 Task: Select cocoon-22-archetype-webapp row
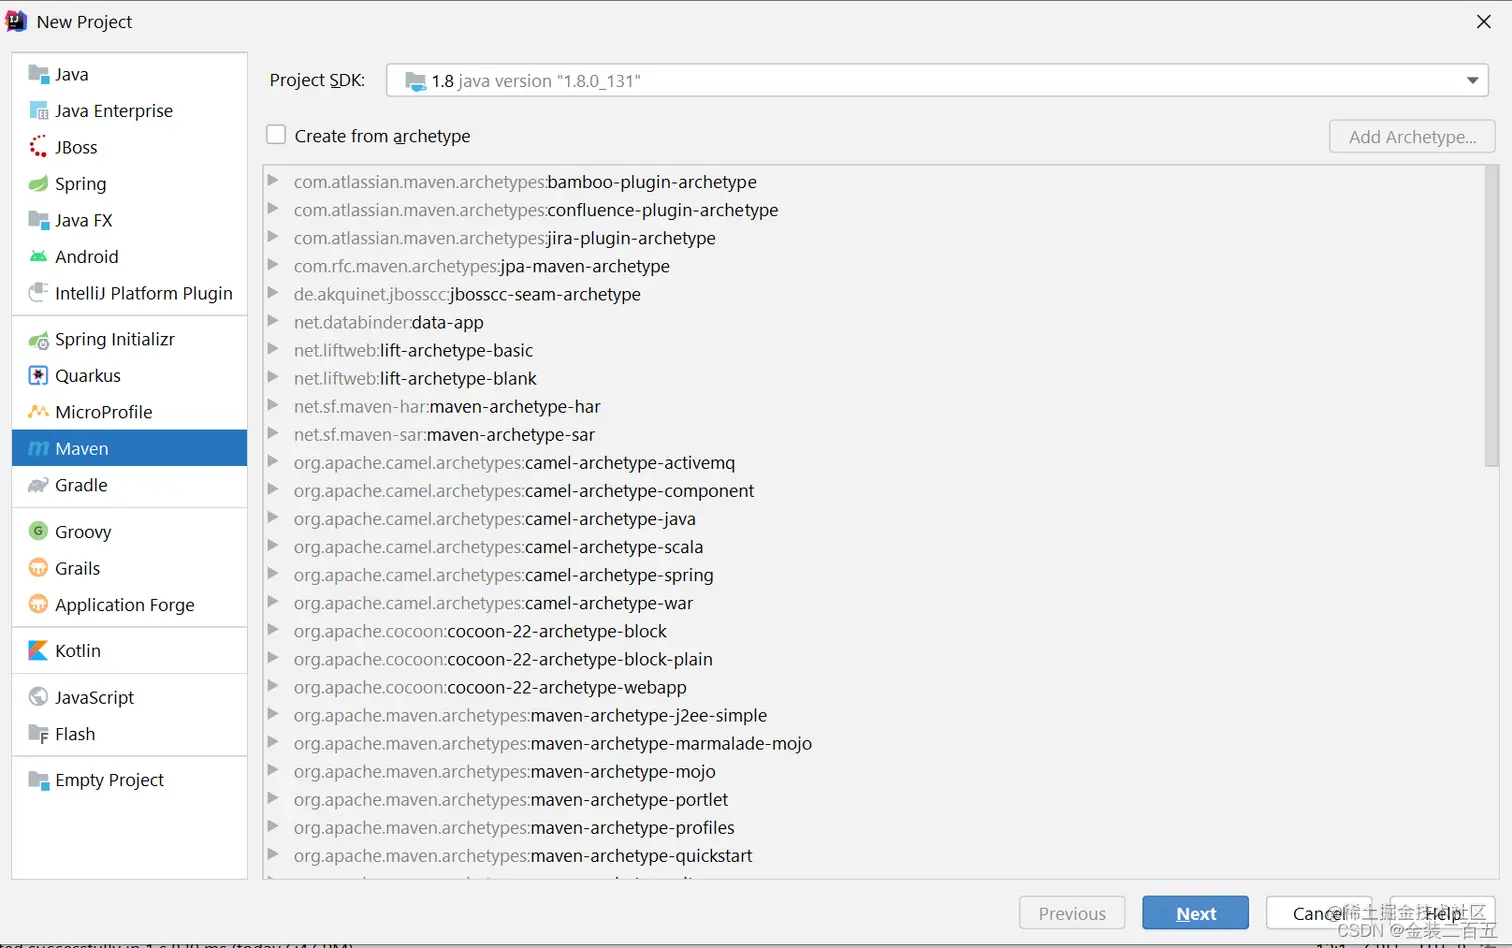[874, 687]
